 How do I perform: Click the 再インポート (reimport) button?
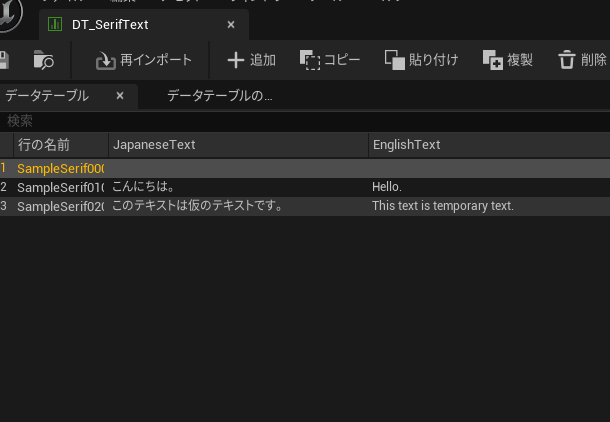point(144,60)
